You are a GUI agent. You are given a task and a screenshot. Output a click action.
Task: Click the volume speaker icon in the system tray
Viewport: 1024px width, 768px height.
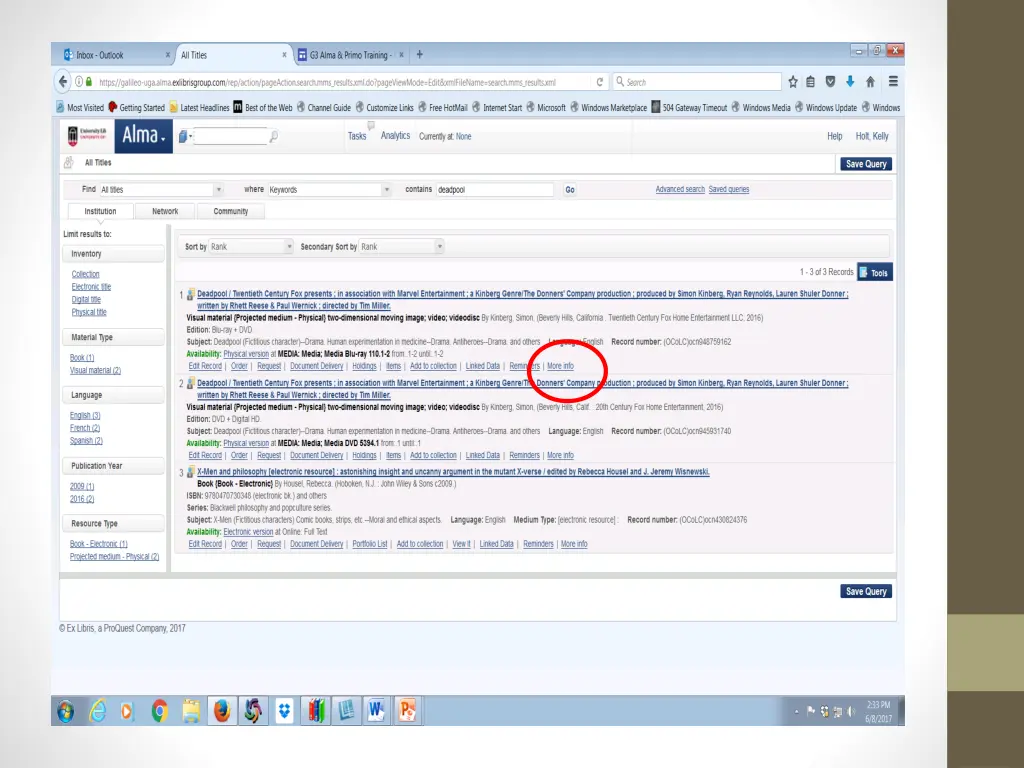click(x=850, y=711)
